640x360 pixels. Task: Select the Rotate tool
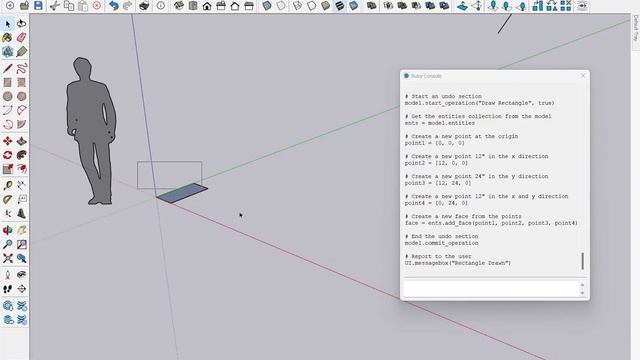7,155
